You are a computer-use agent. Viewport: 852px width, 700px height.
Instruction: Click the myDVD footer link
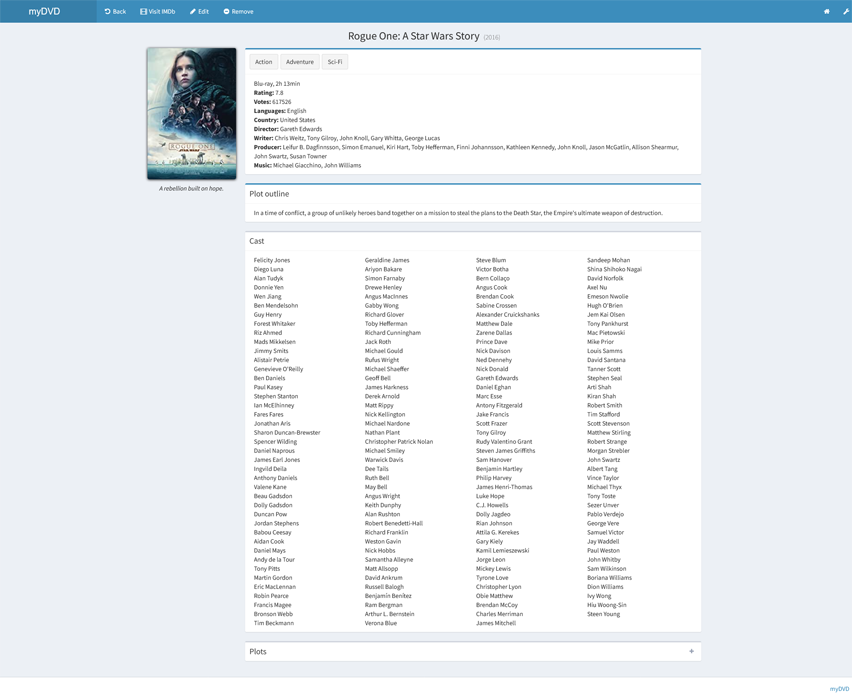pyautogui.click(x=839, y=689)
